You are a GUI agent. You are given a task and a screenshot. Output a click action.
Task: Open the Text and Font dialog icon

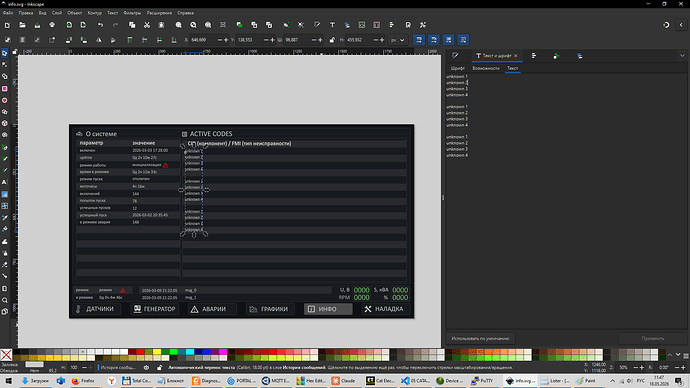click(x=332, y=25)
